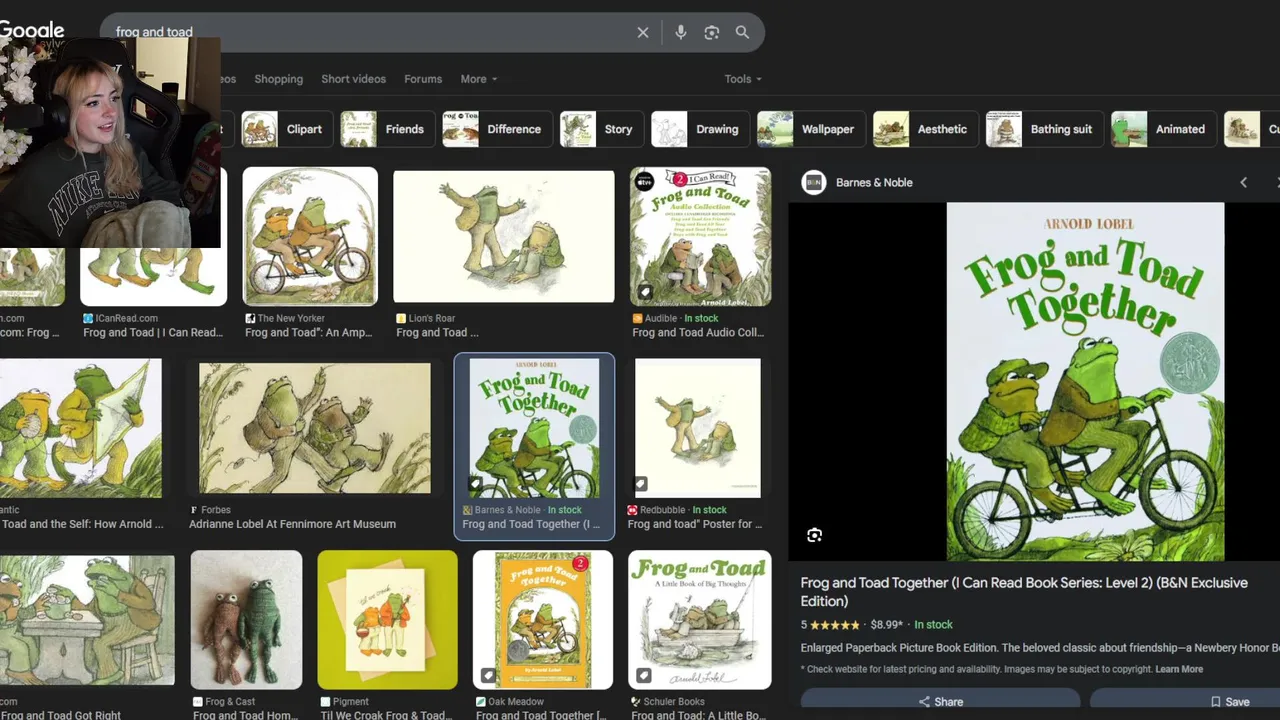Open the Tools dropdown
The width and height of the screenshot is (1280, 720).
[743, 79]
